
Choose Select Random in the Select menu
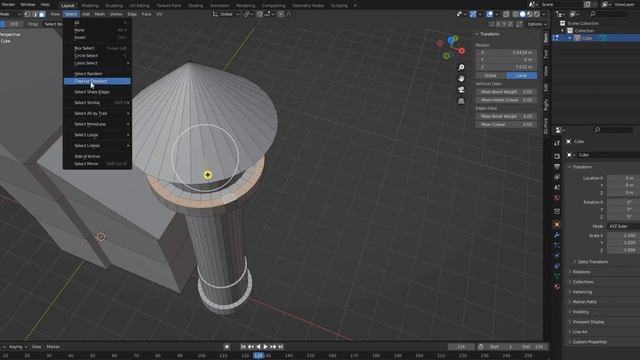(97, 74)
